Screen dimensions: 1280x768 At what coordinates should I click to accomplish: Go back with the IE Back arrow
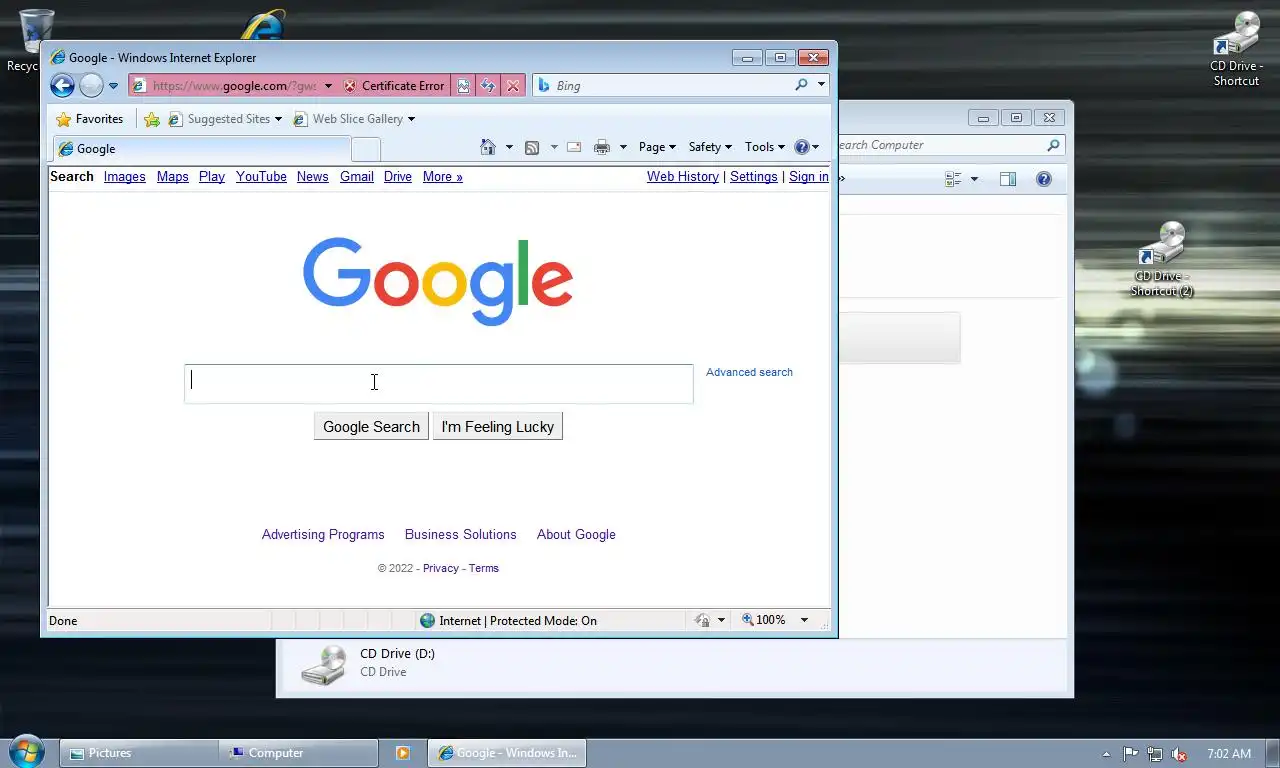coord(62,85)
